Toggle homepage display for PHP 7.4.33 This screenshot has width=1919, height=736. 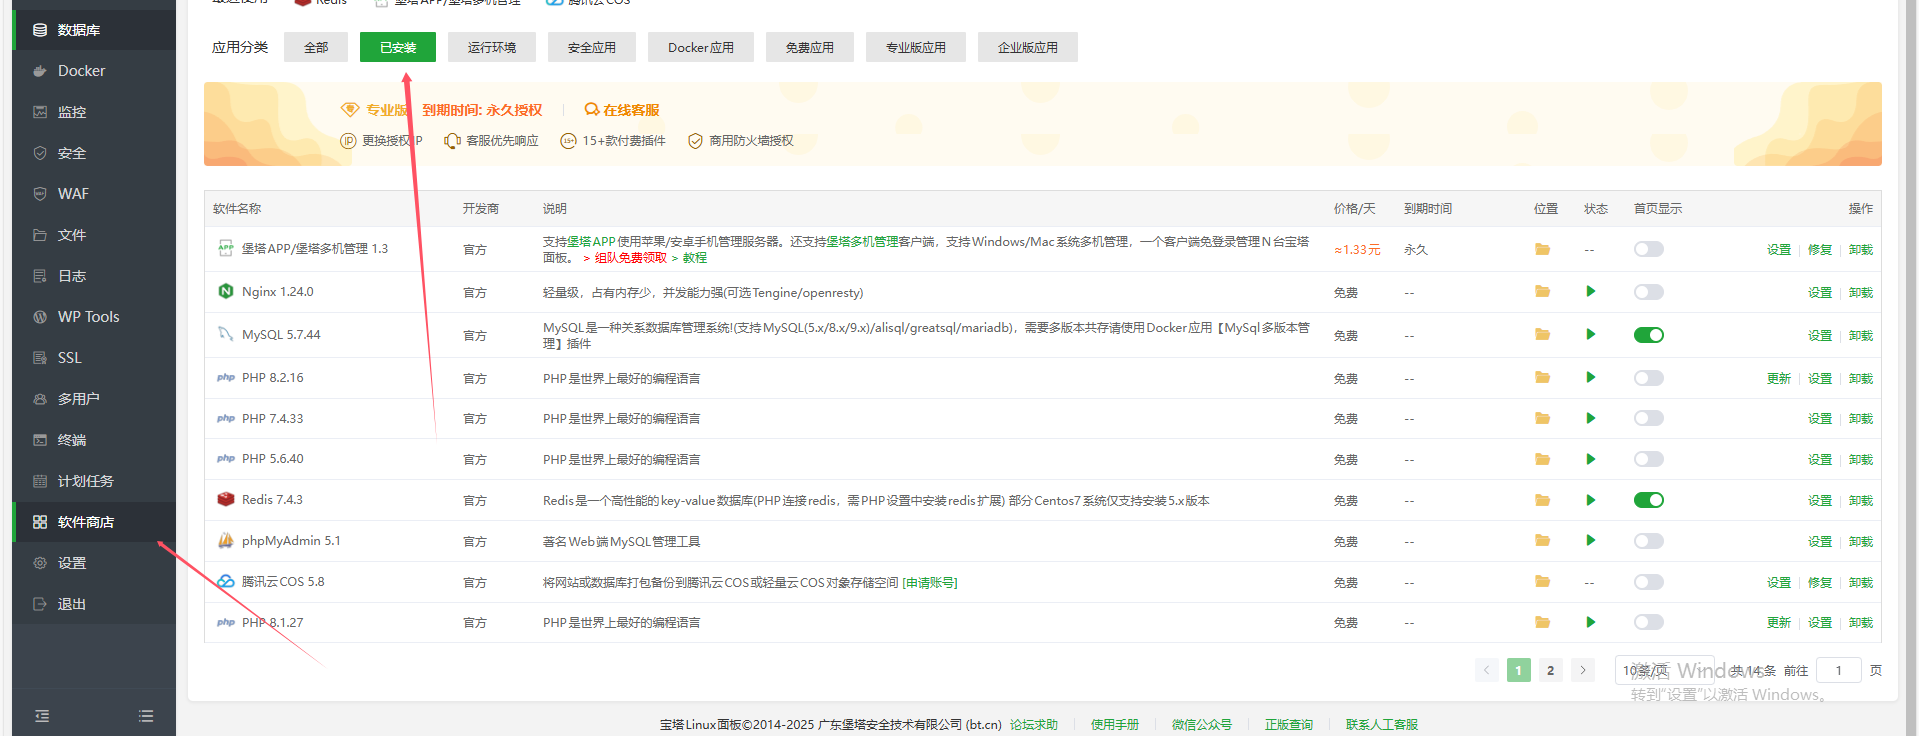1649,418
